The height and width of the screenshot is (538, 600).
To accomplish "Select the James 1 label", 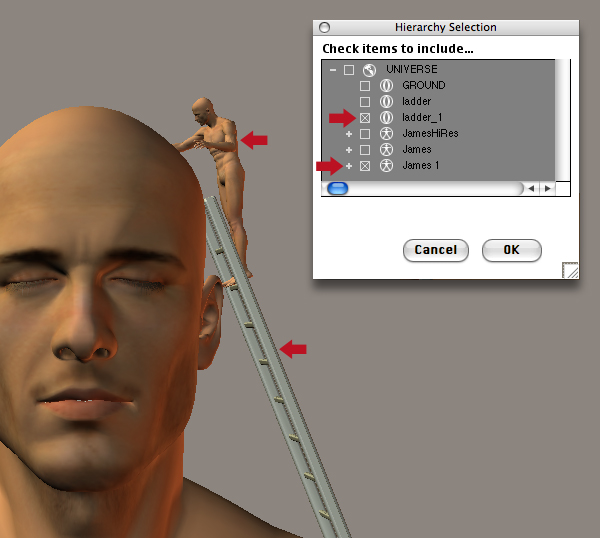I will [421, 166].
